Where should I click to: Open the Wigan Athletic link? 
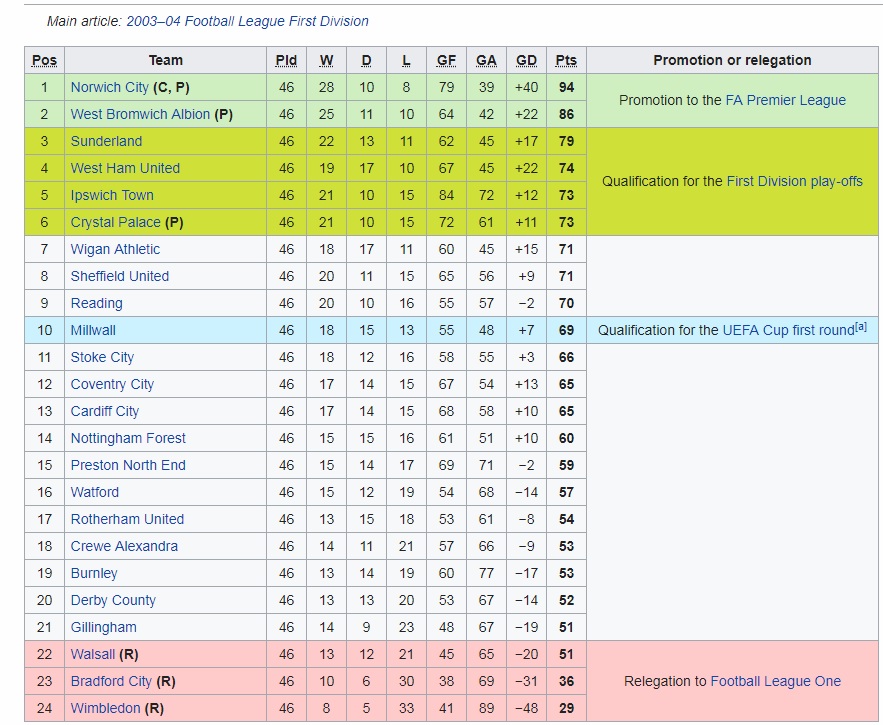(115, 249)
